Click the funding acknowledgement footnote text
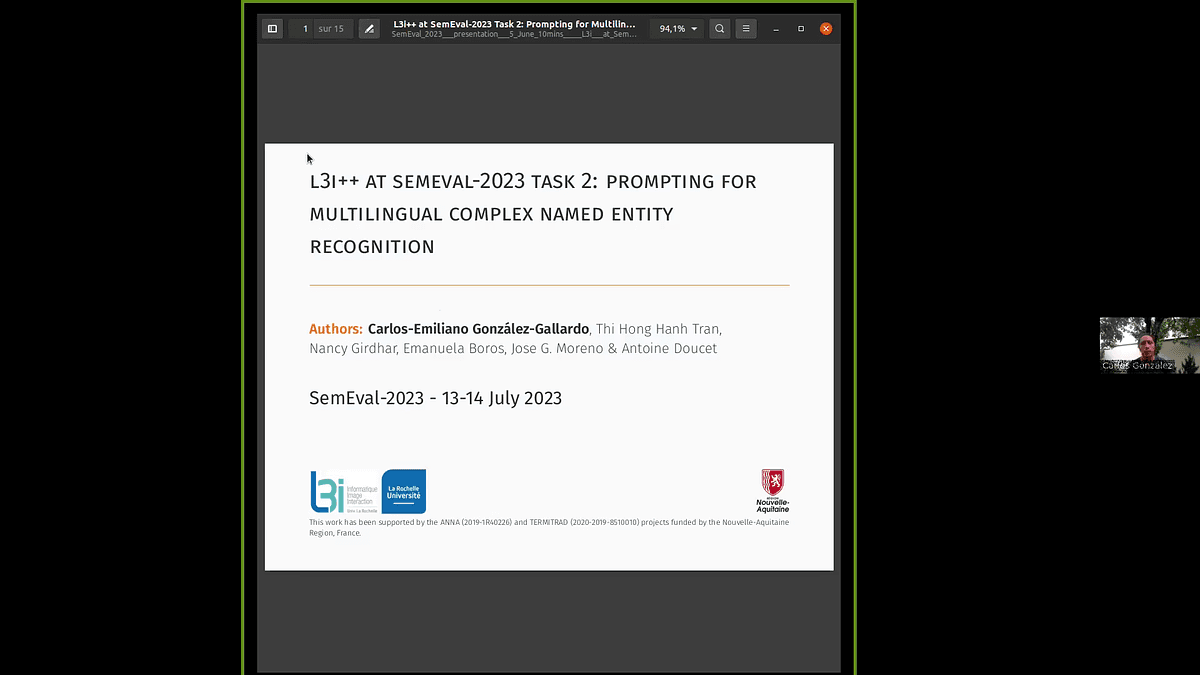This screenshot has width=1200, height=675. (548, 527)
